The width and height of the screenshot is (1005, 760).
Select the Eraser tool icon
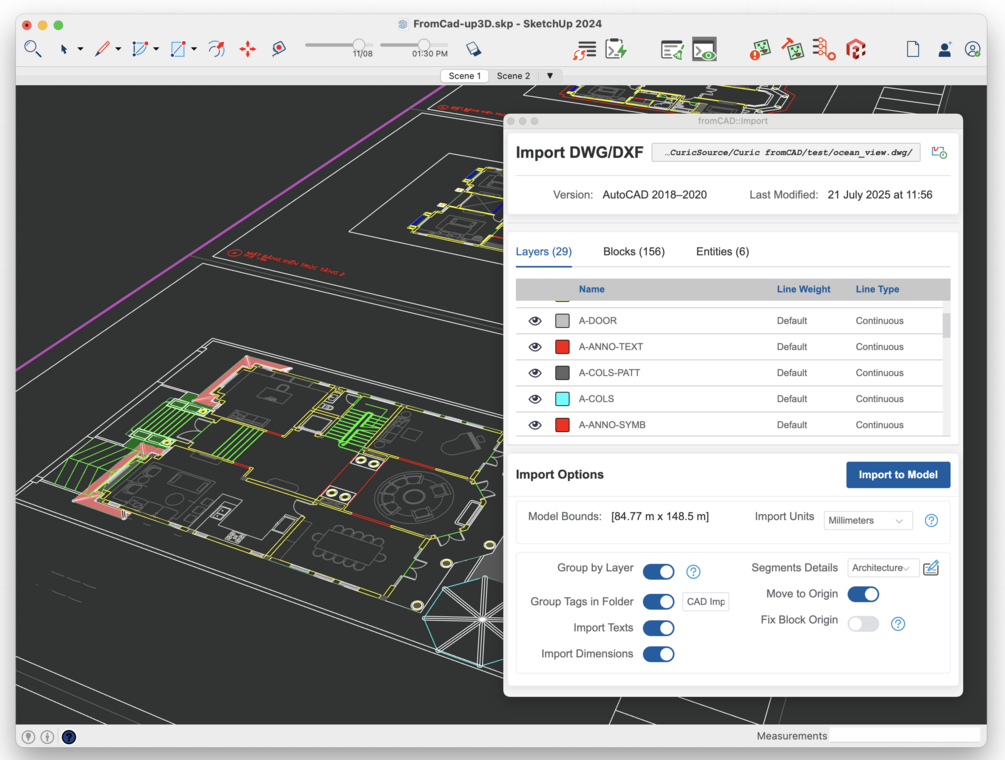point(473,49)
